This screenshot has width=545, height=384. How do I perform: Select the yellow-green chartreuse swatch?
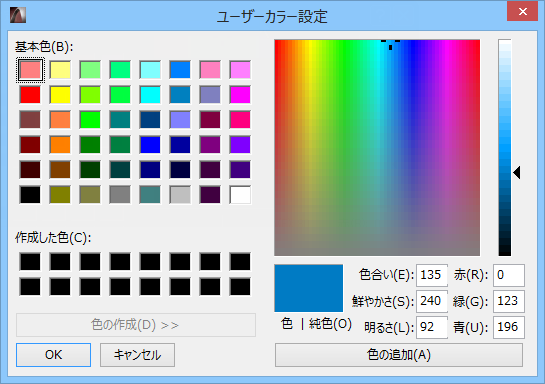[90, 95]
